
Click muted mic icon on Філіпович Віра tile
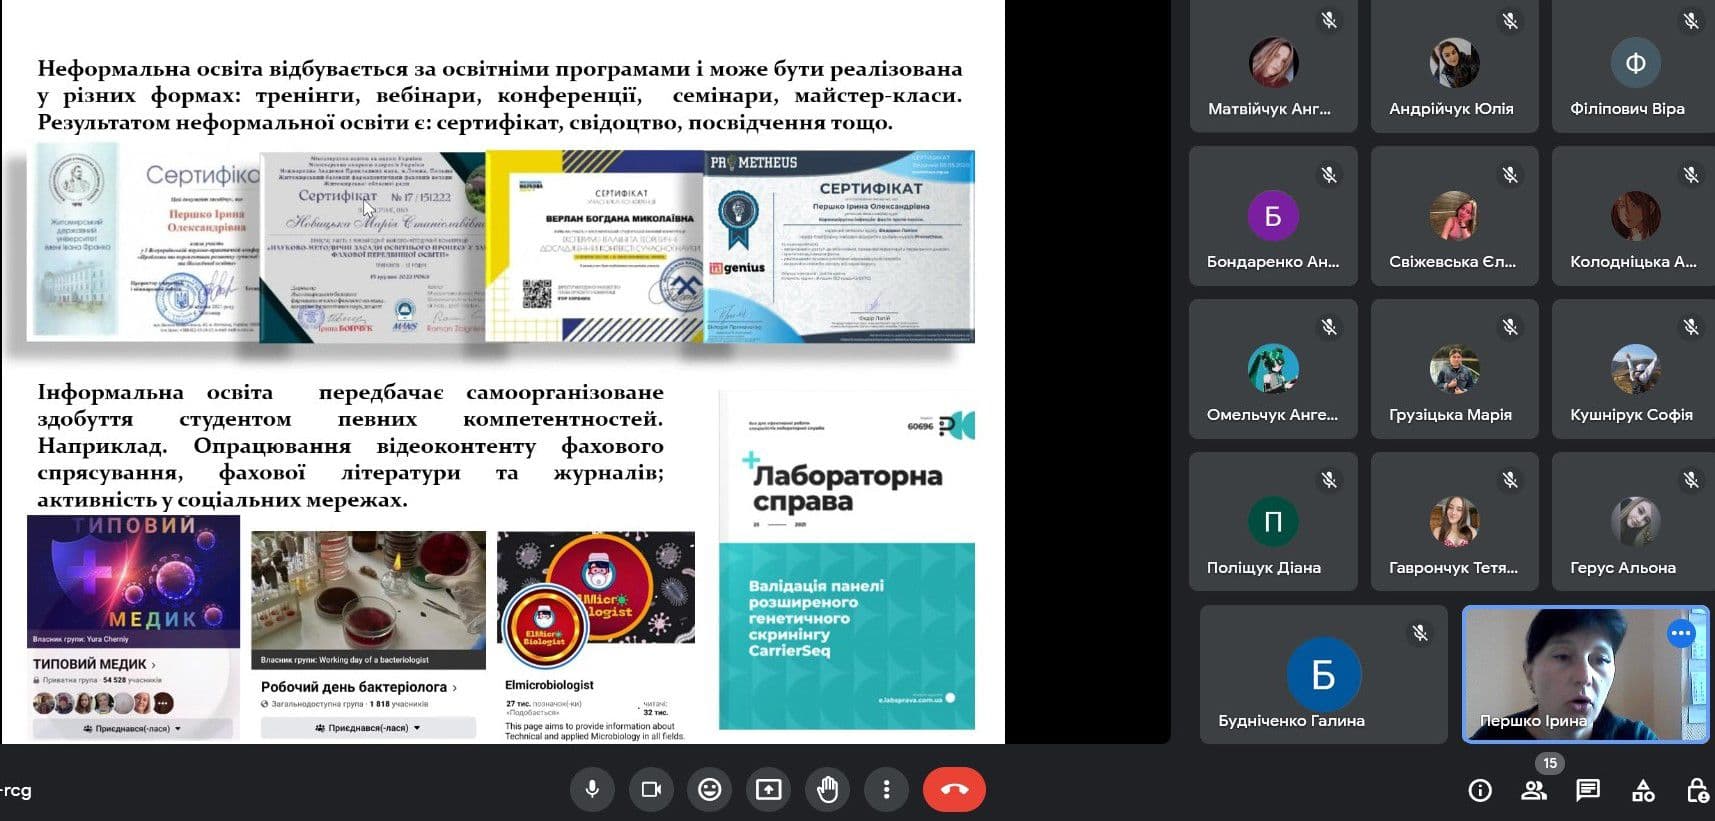point(1691,20)
